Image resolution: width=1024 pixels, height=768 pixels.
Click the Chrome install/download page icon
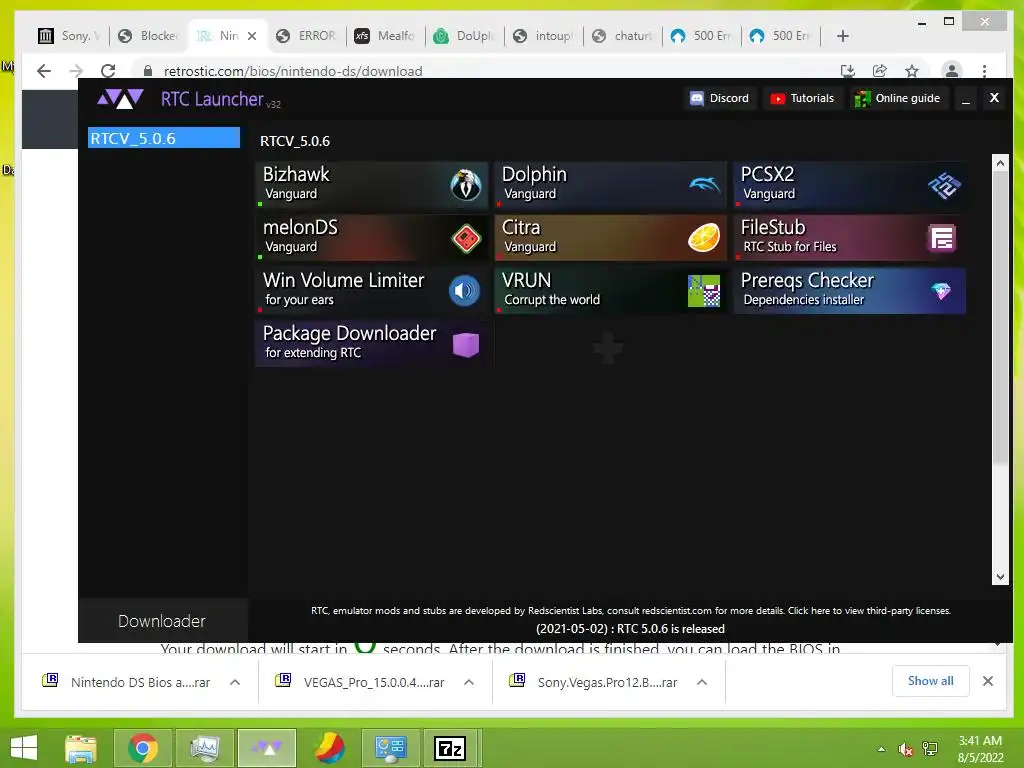click(x=848, y=71)
